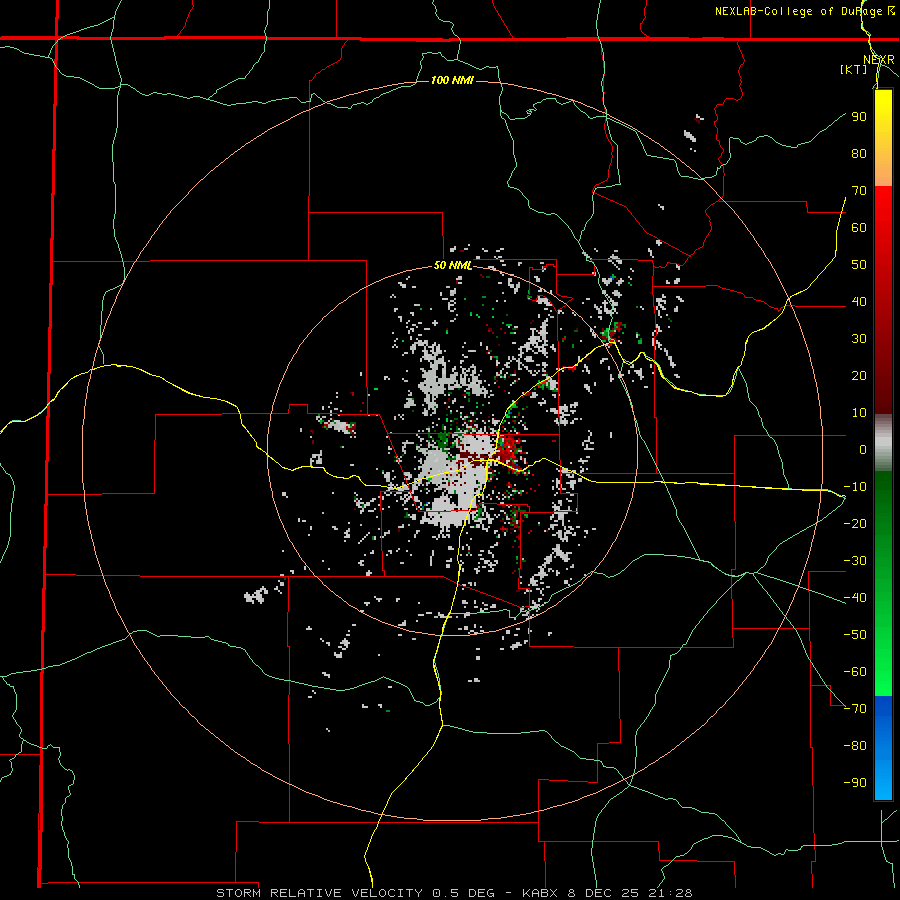Click the 60 value on velocity scale
The height and width of the screenshot is (900, 900).
[859, 227]
